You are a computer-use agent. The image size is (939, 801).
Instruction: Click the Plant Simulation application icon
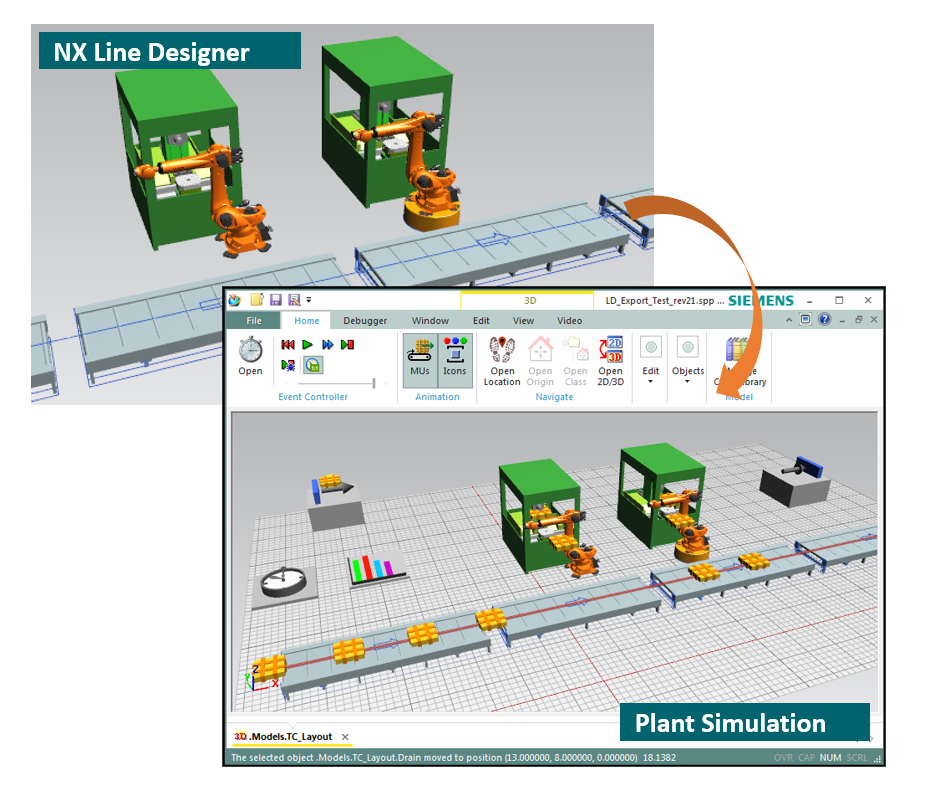pos(235,300)
